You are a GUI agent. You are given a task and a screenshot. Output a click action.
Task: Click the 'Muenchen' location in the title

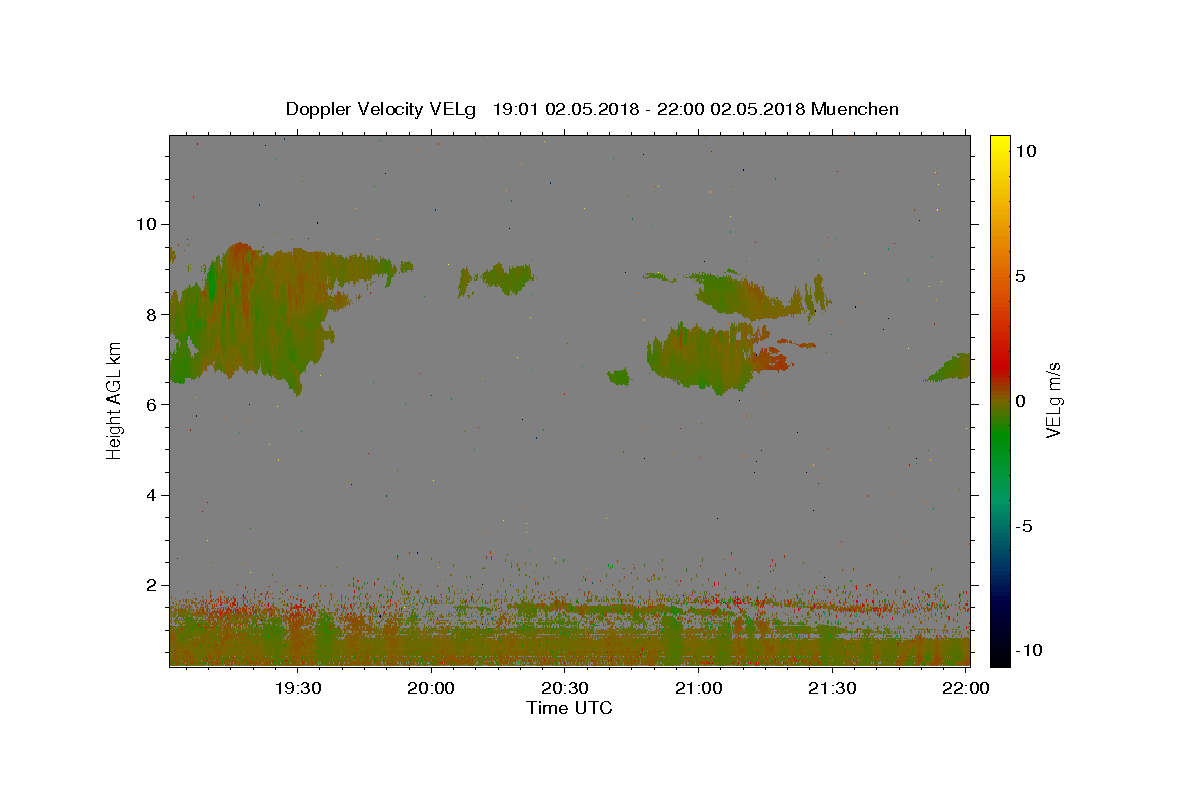[855, 109]
